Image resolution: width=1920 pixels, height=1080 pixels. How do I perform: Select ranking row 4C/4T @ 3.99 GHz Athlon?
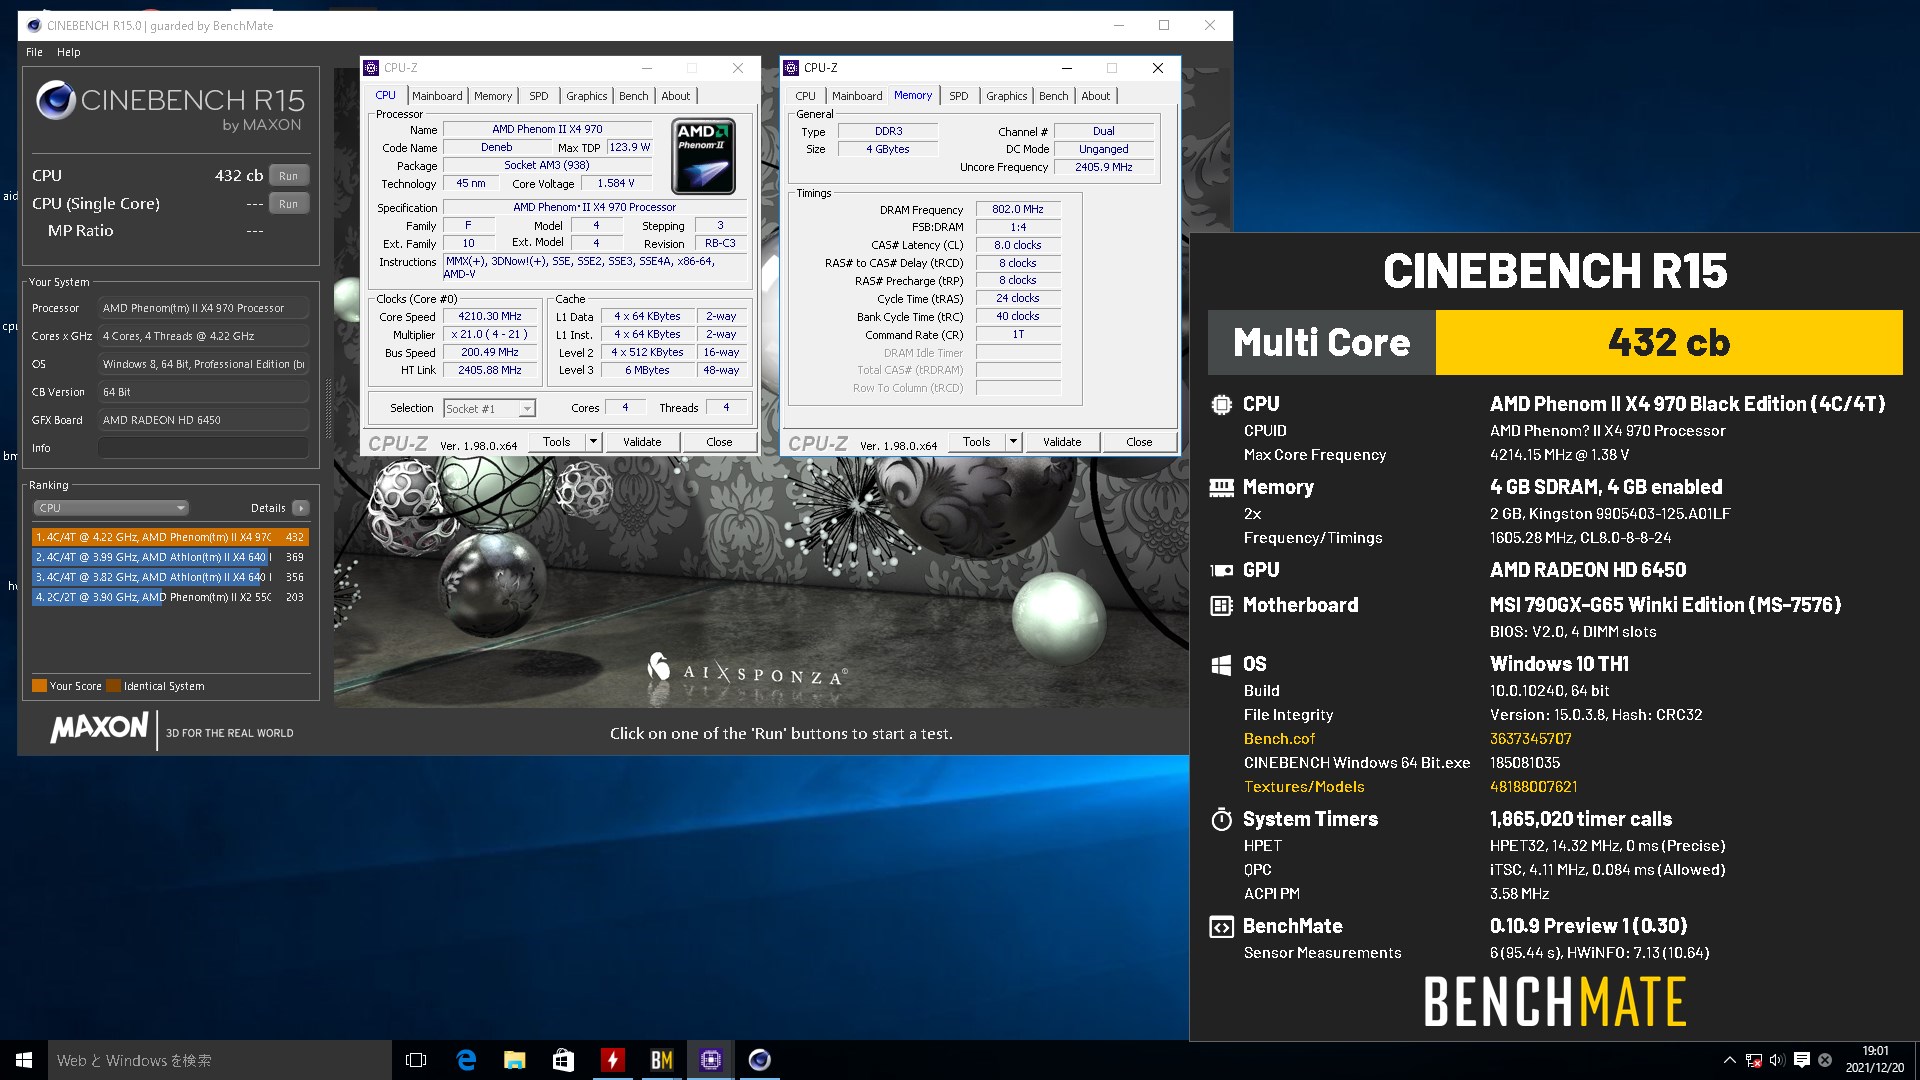click(x=170, y=557)
